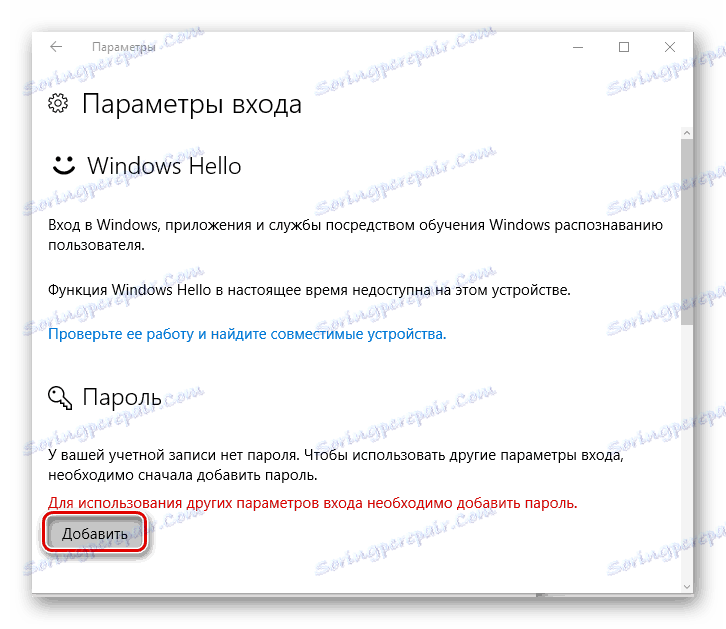Click the gear icon beside Параметры входа

(58, 103)
